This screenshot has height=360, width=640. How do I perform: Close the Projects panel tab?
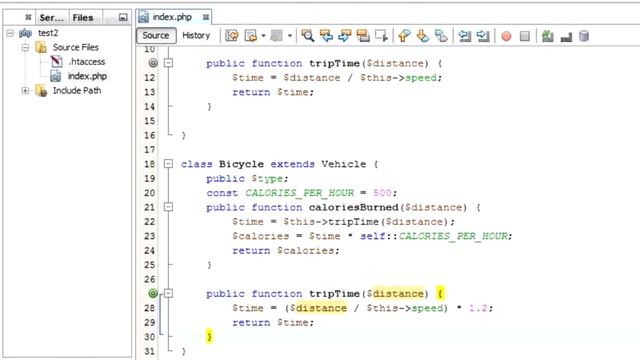click(x=28, y=17)
